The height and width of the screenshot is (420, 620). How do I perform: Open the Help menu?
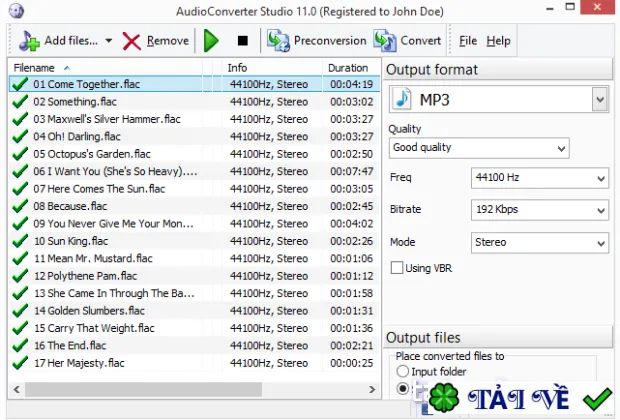click(498, 41)
